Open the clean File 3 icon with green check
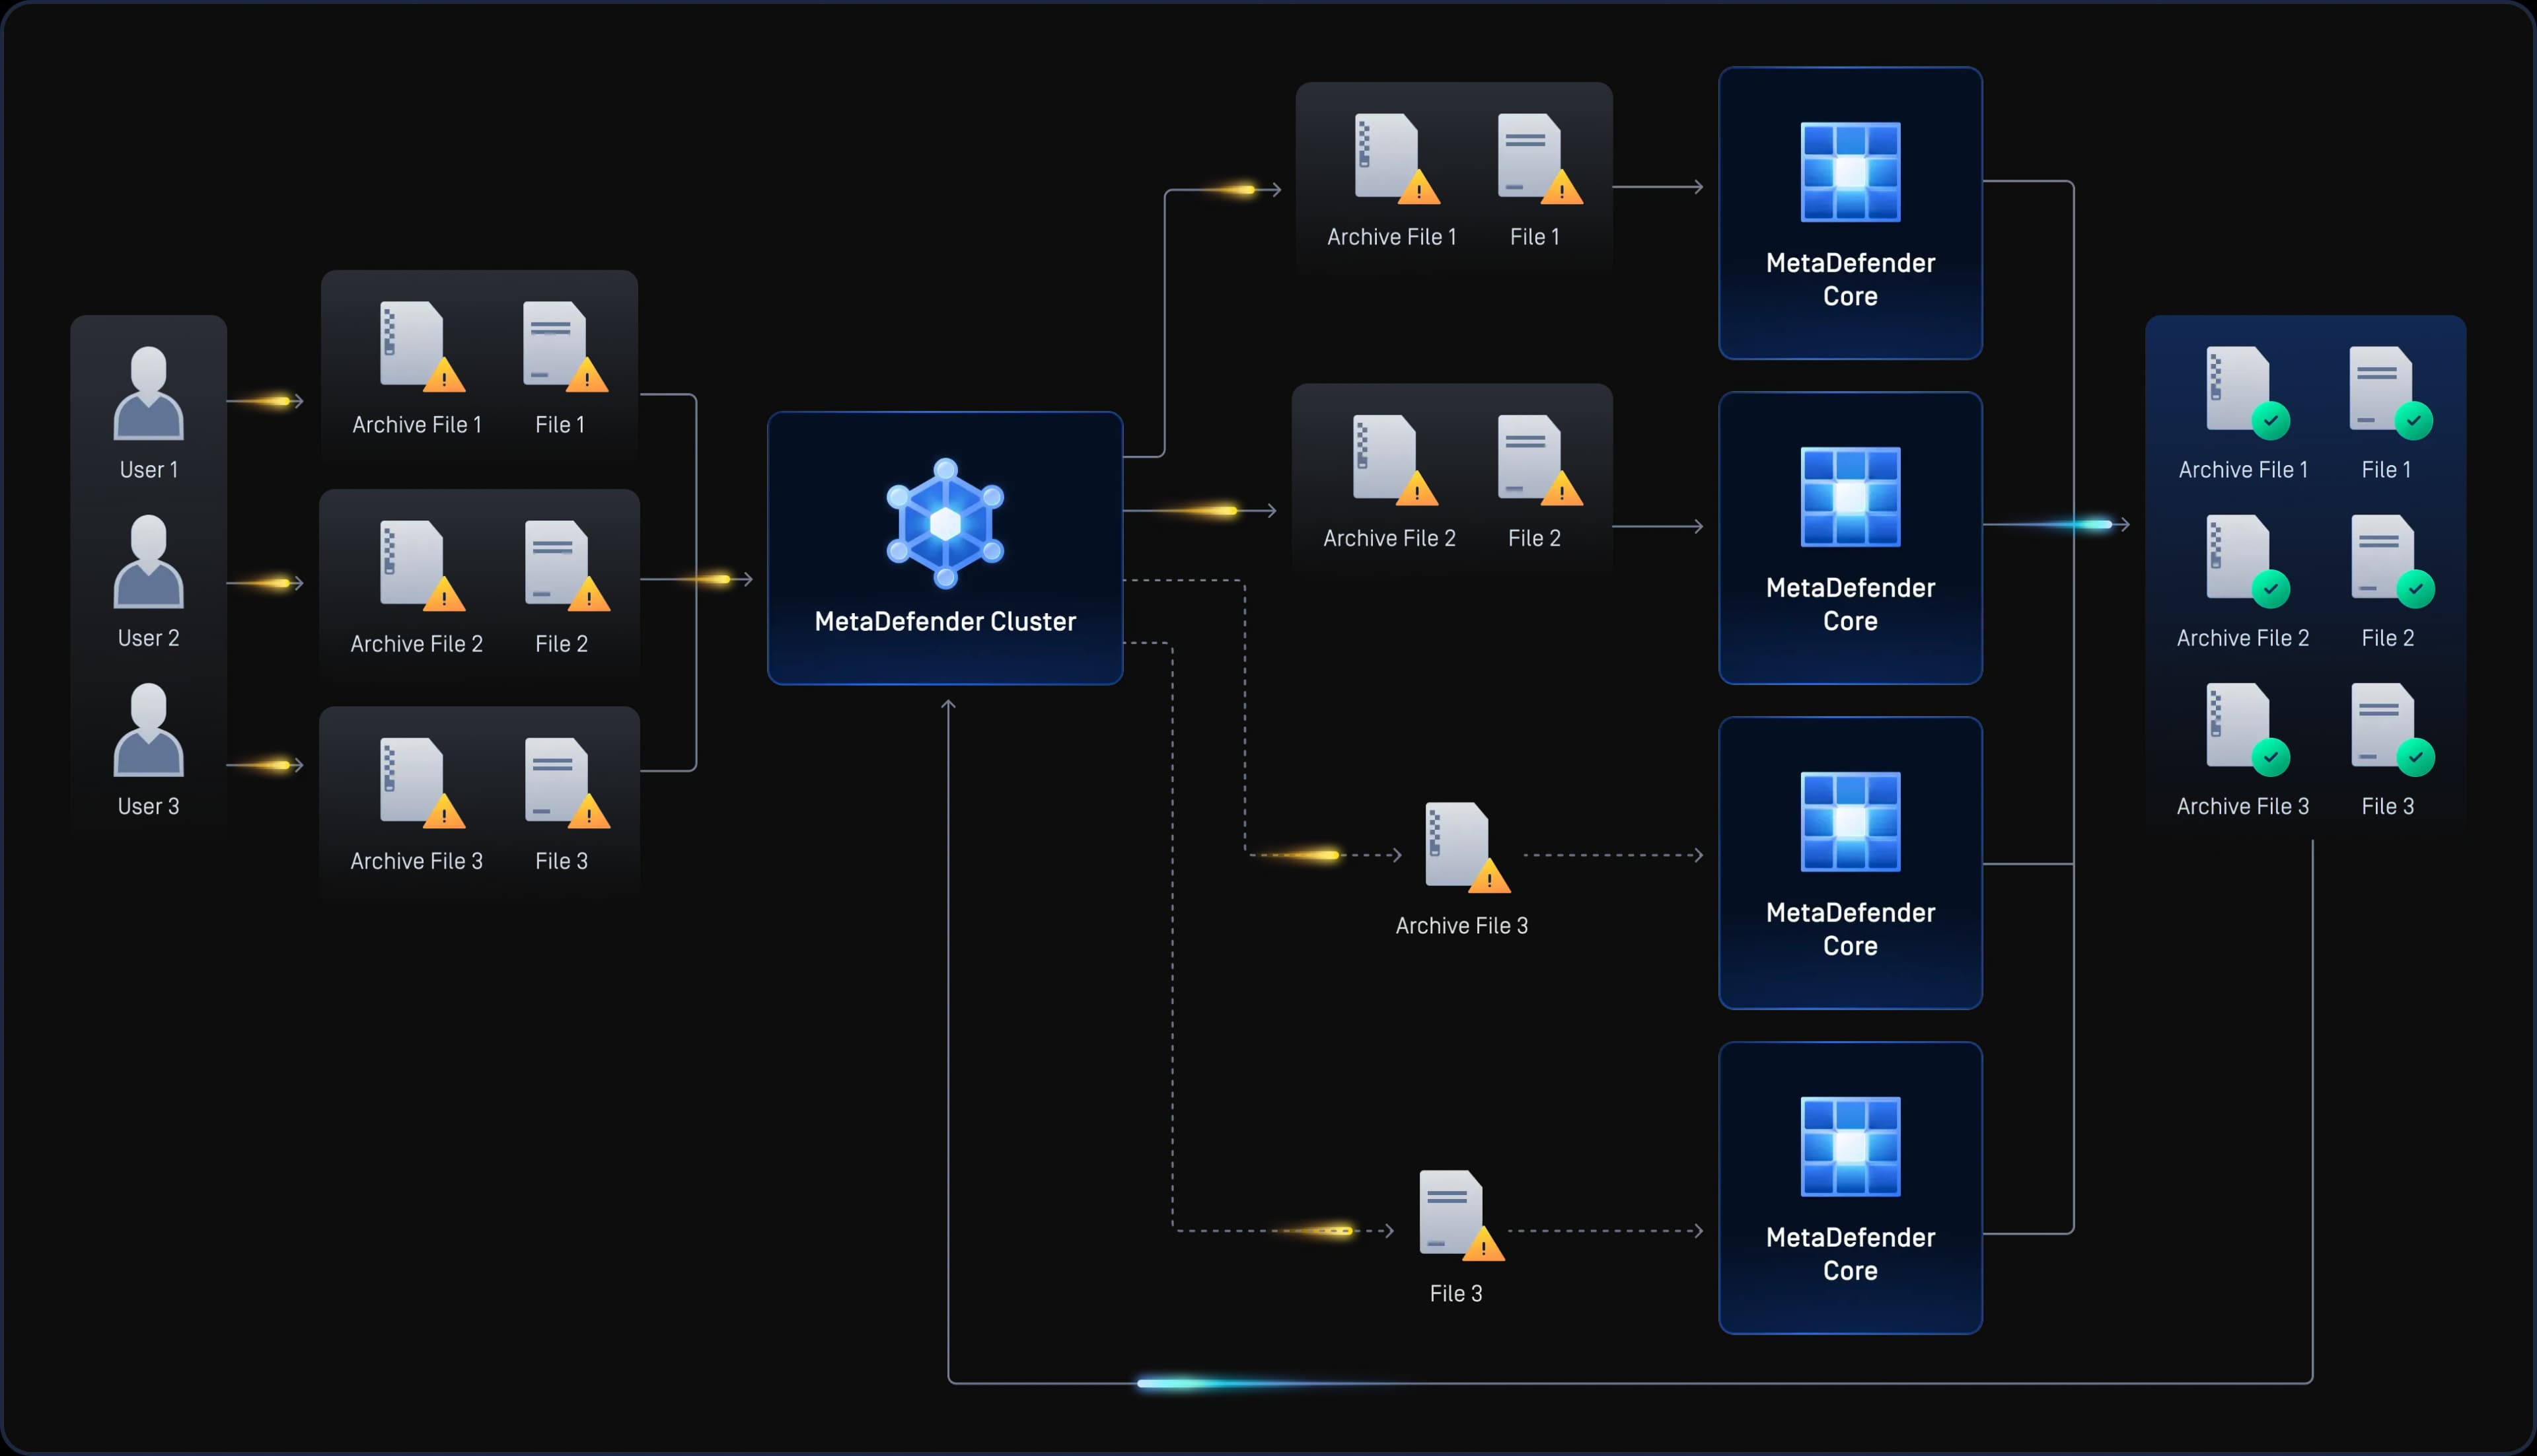The image size is (2537, 1456). pos(2392,729)
